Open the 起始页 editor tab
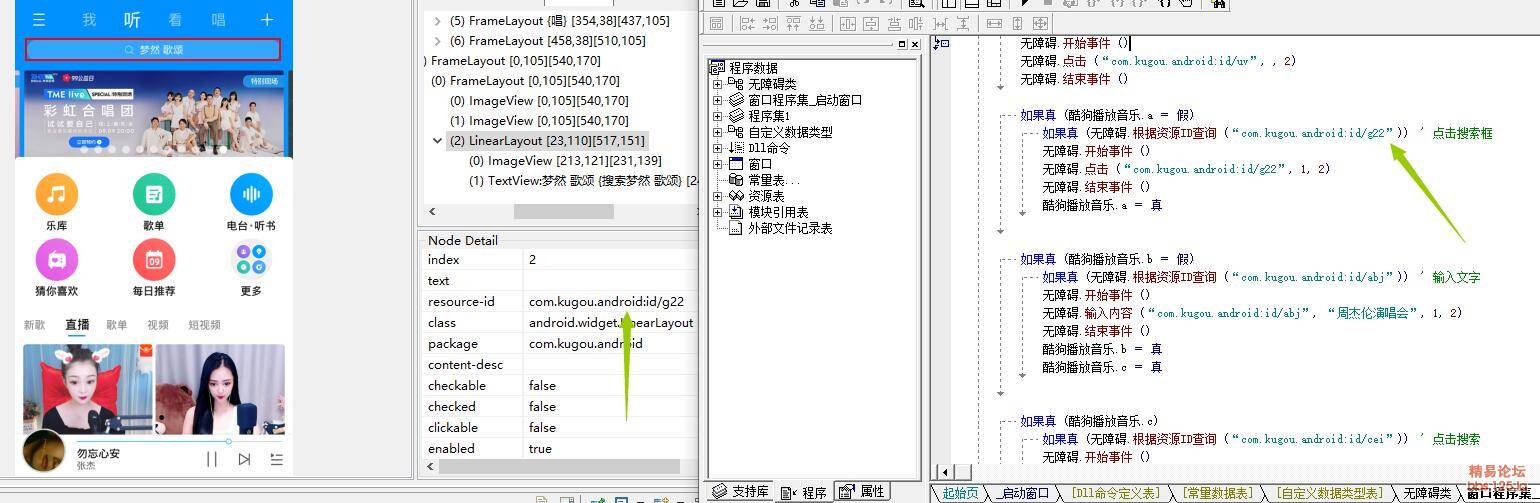 point(960,493)
